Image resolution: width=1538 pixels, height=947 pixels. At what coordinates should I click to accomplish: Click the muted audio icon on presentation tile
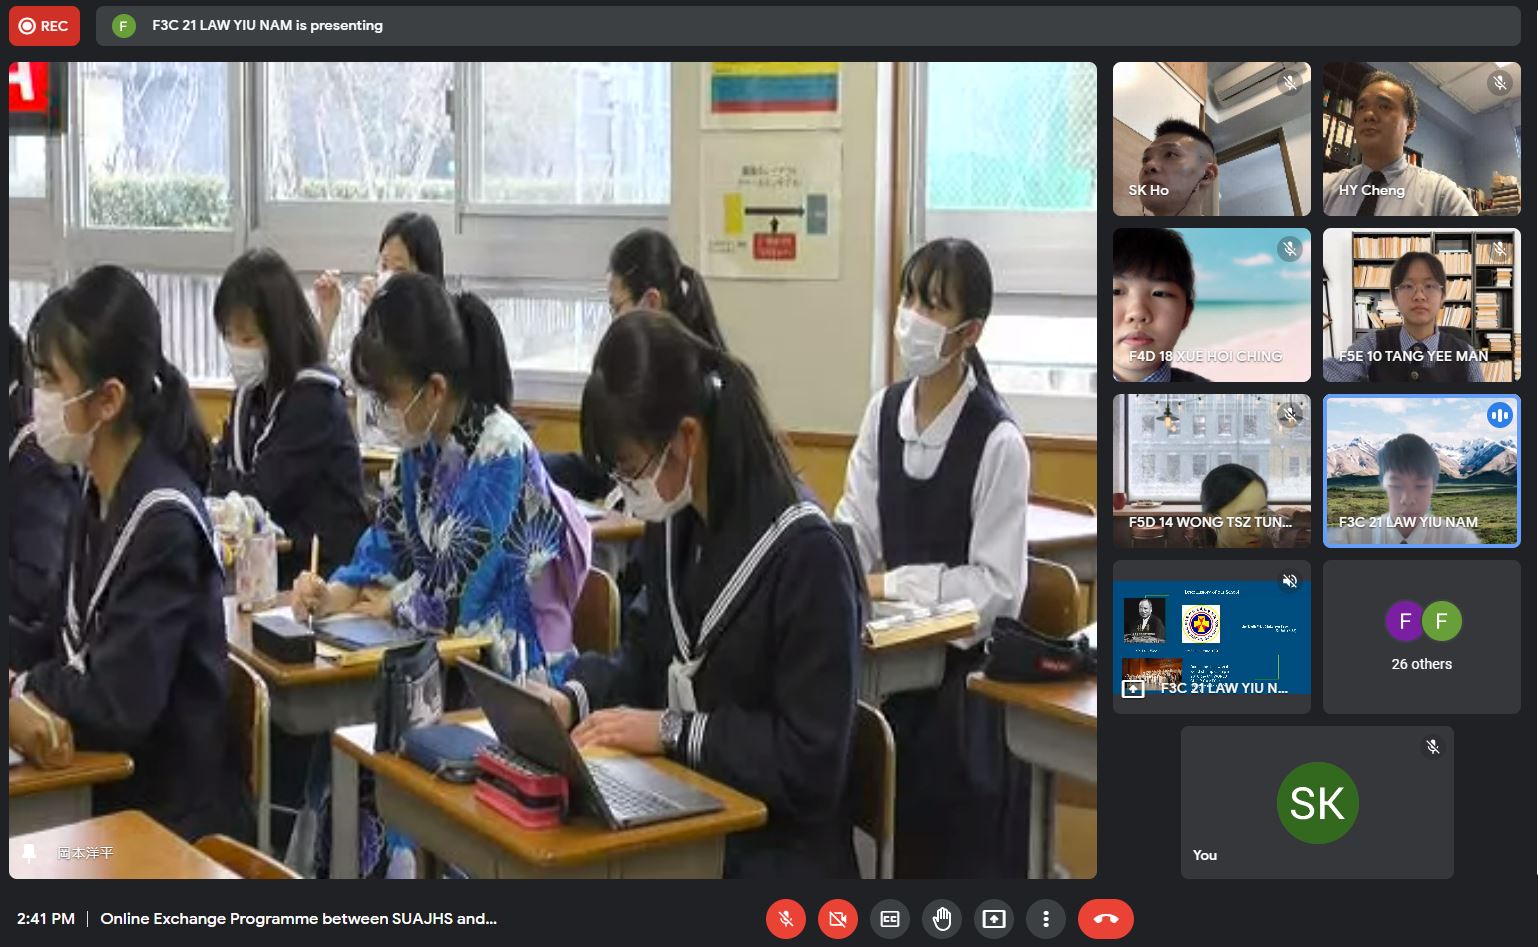click(x=1290, y=581)
